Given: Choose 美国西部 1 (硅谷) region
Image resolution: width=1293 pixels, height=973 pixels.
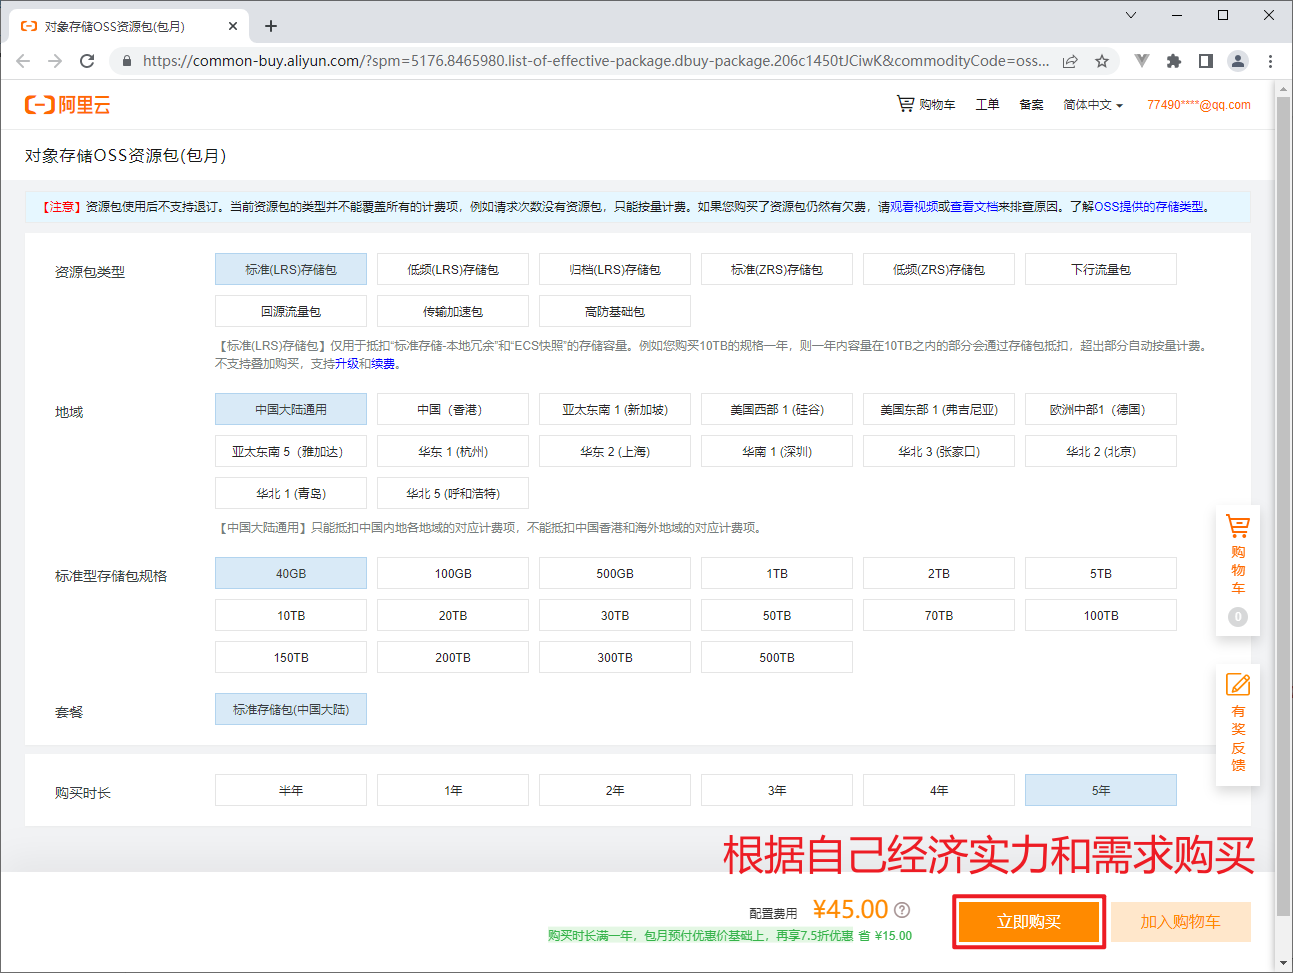Looking at the screenshot, I should pyautogui.click(x=777, y=409).
